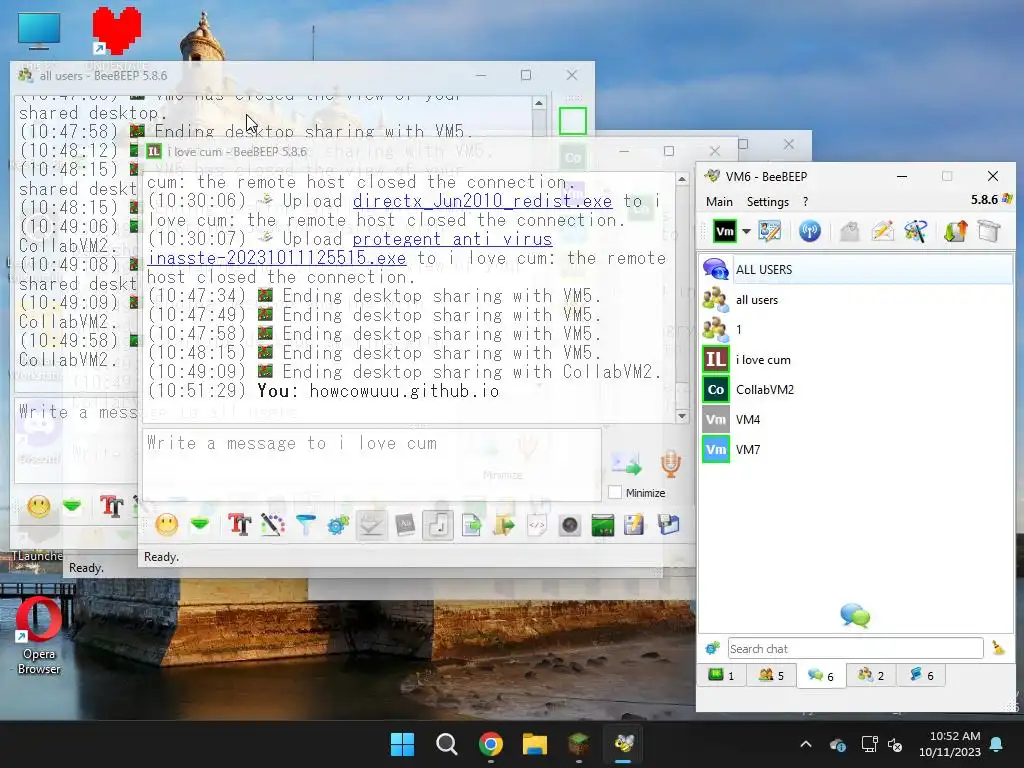
Task: Toggle the music note beep button
Action: point(438,524)
